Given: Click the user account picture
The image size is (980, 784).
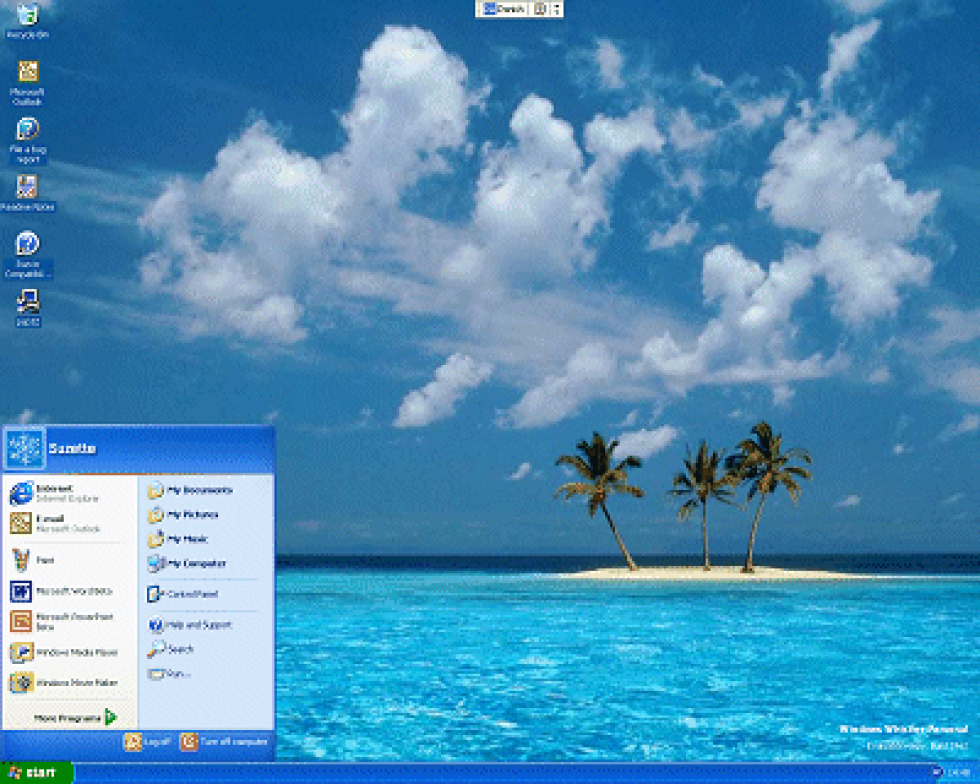Looking at the screenshot, I should 25,449.
